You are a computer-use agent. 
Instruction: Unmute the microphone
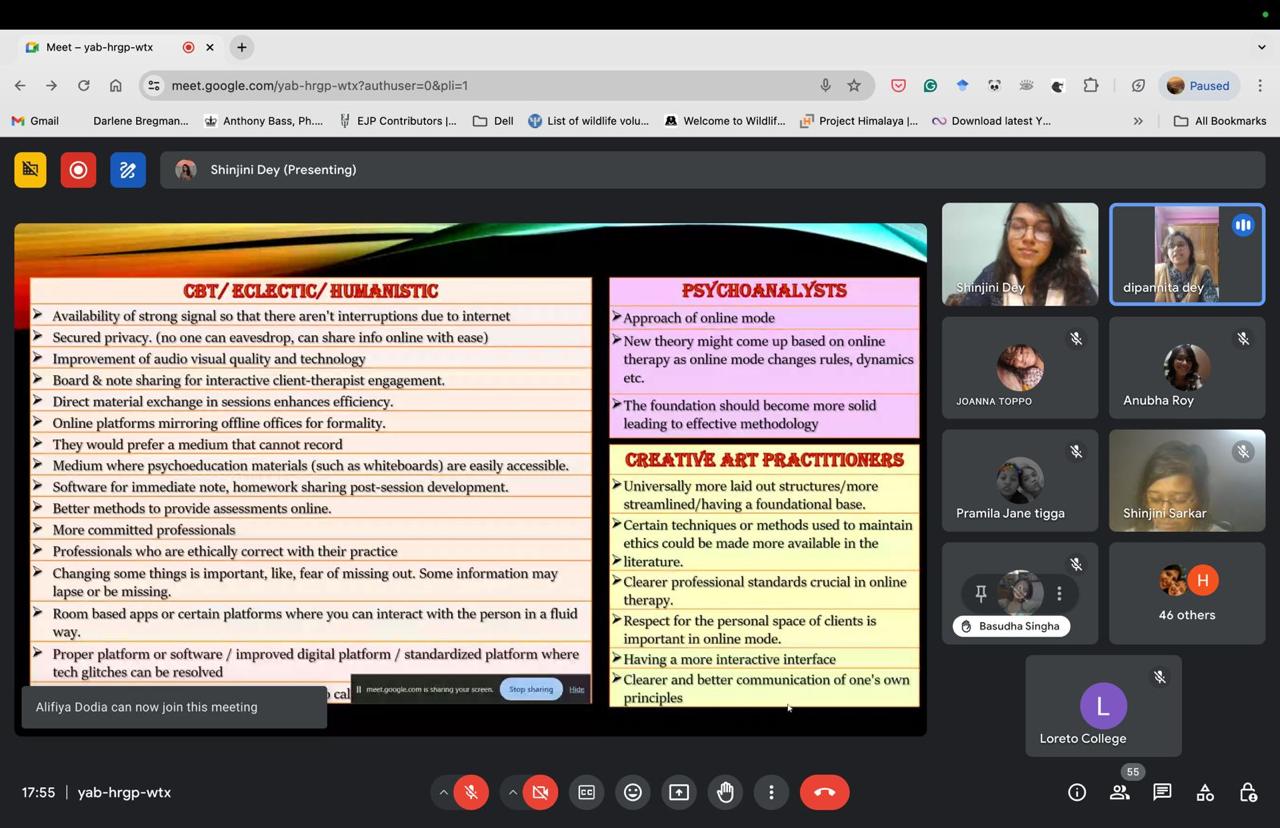[x=471, y=792]
